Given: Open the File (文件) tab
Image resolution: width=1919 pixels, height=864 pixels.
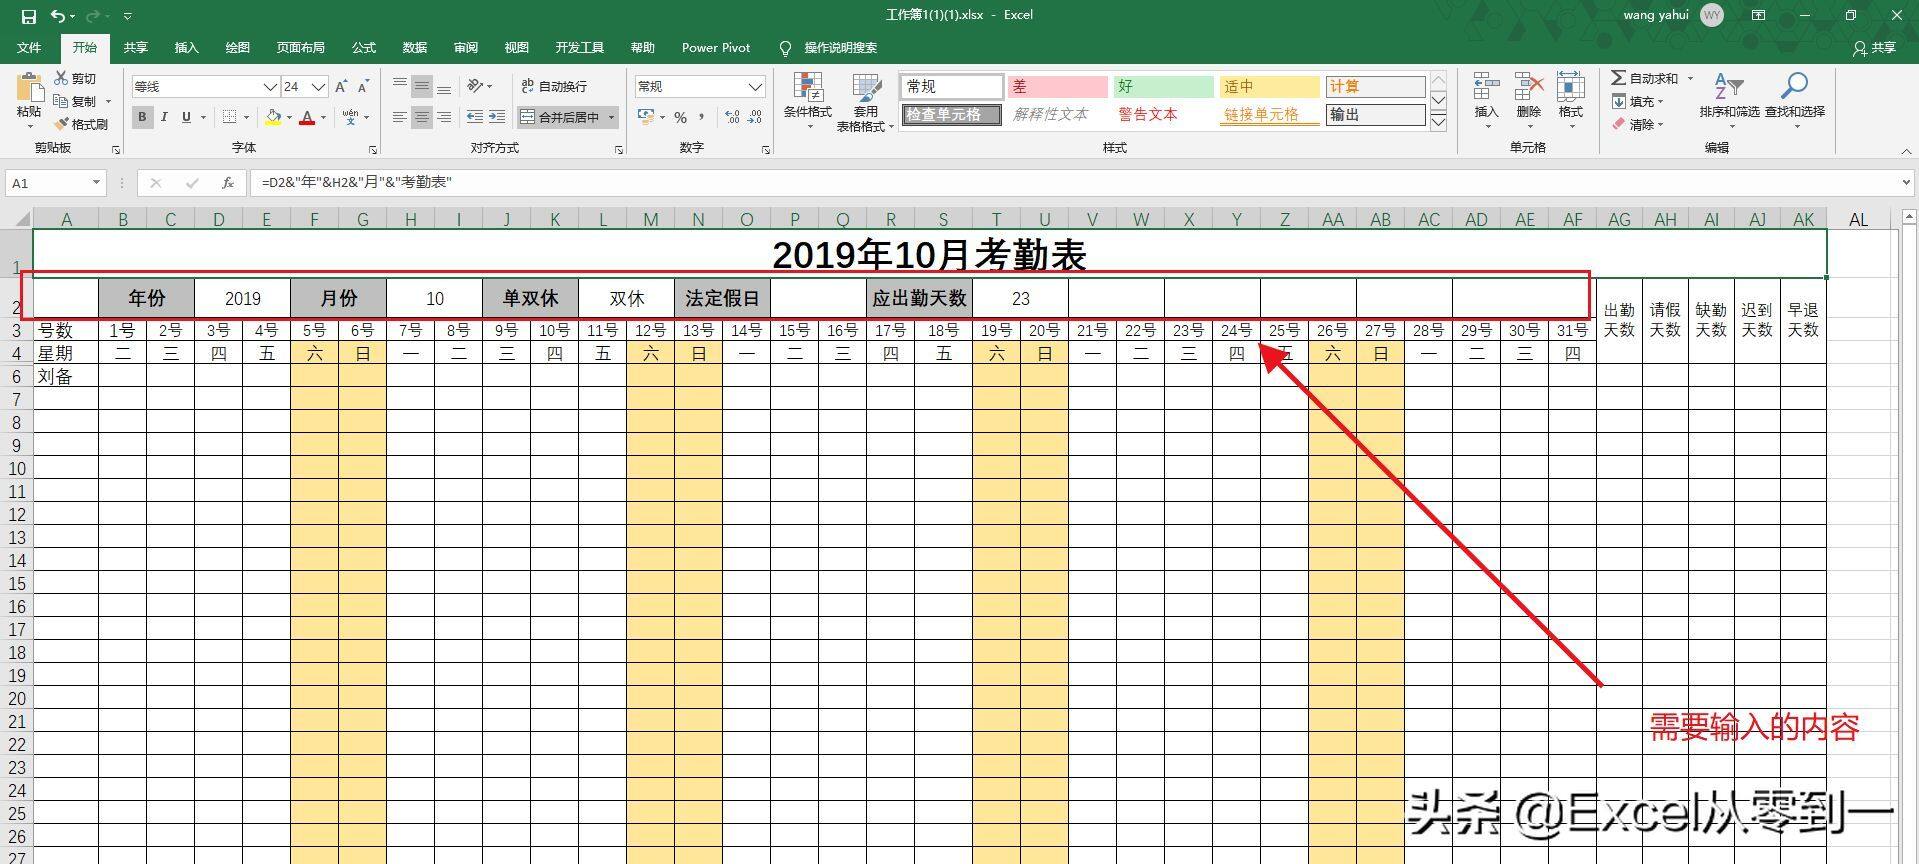Looking at the screenshot, I should [29, 47].
